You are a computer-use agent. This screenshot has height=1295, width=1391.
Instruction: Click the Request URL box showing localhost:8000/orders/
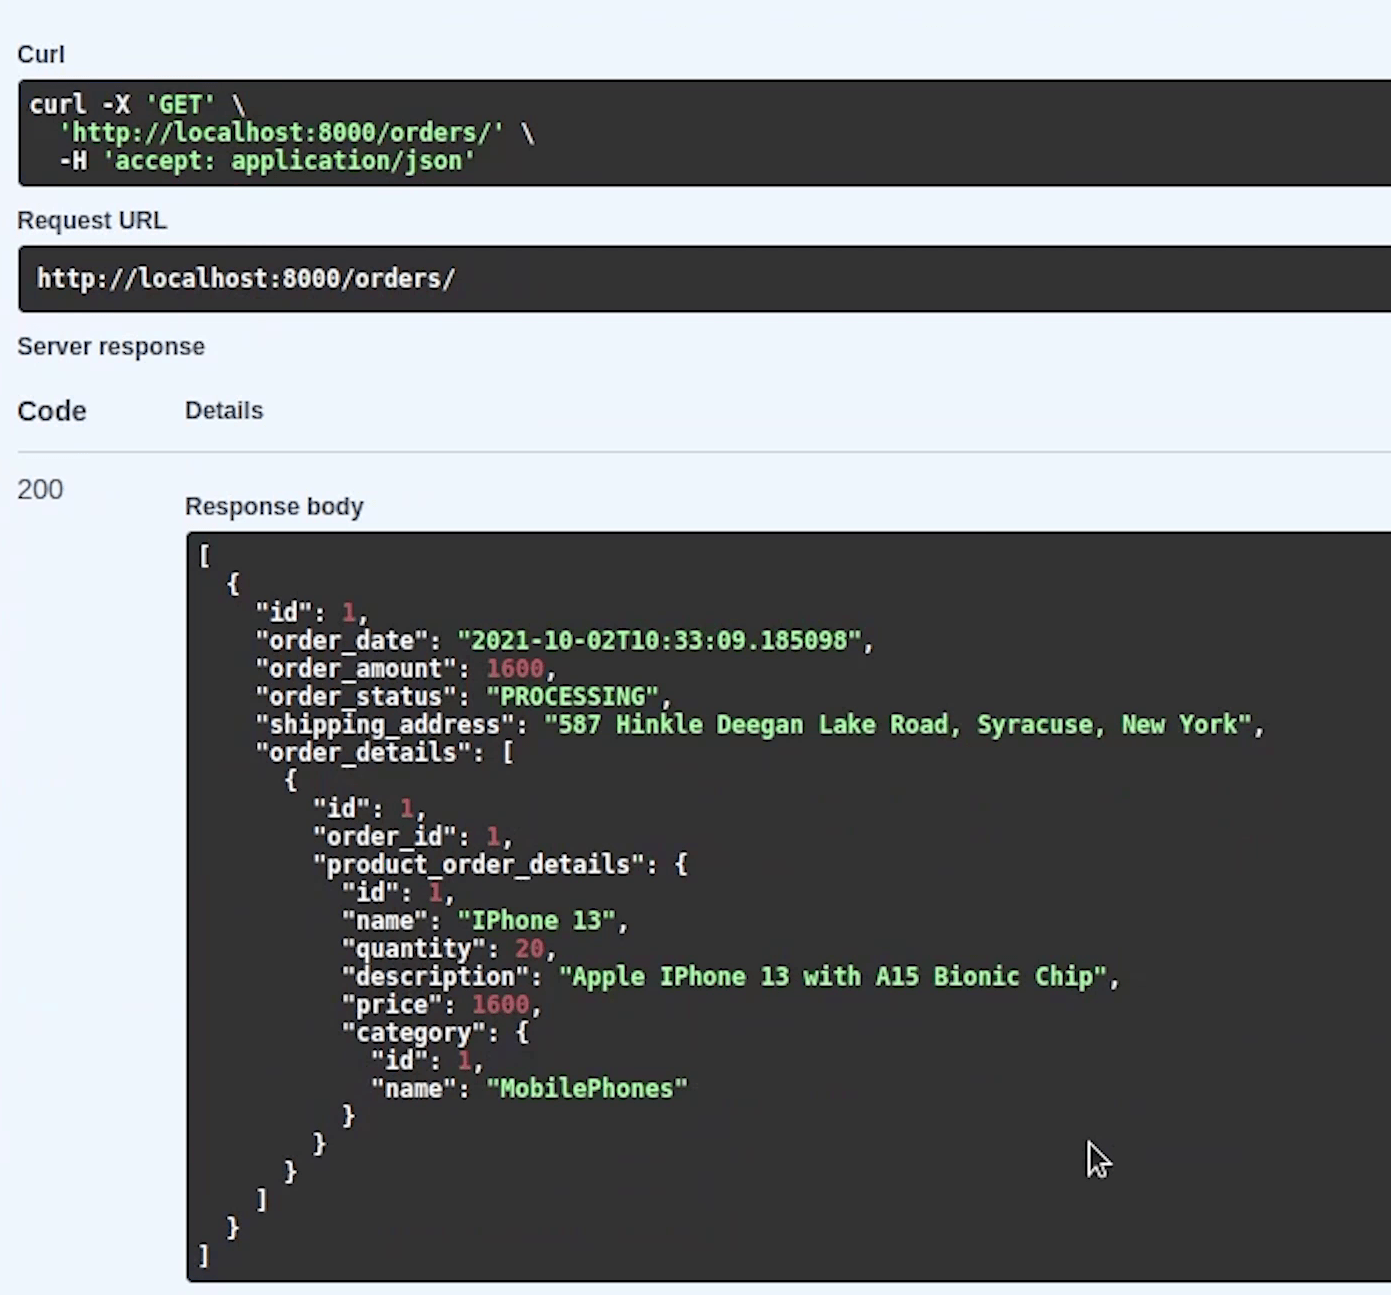[x=246, y=279]
